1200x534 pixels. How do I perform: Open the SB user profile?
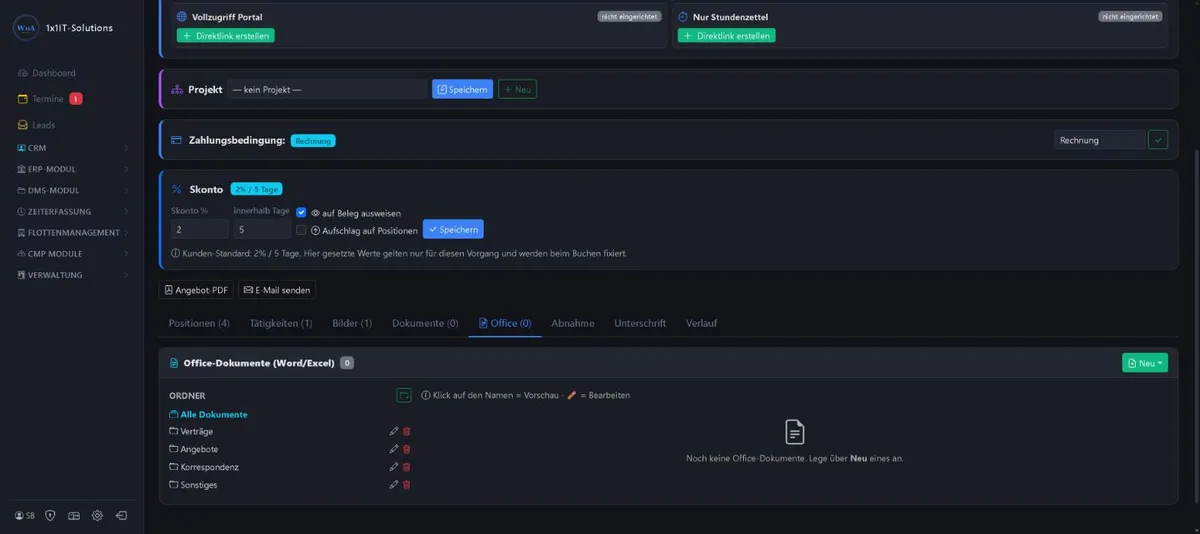(x=24, y=515)
